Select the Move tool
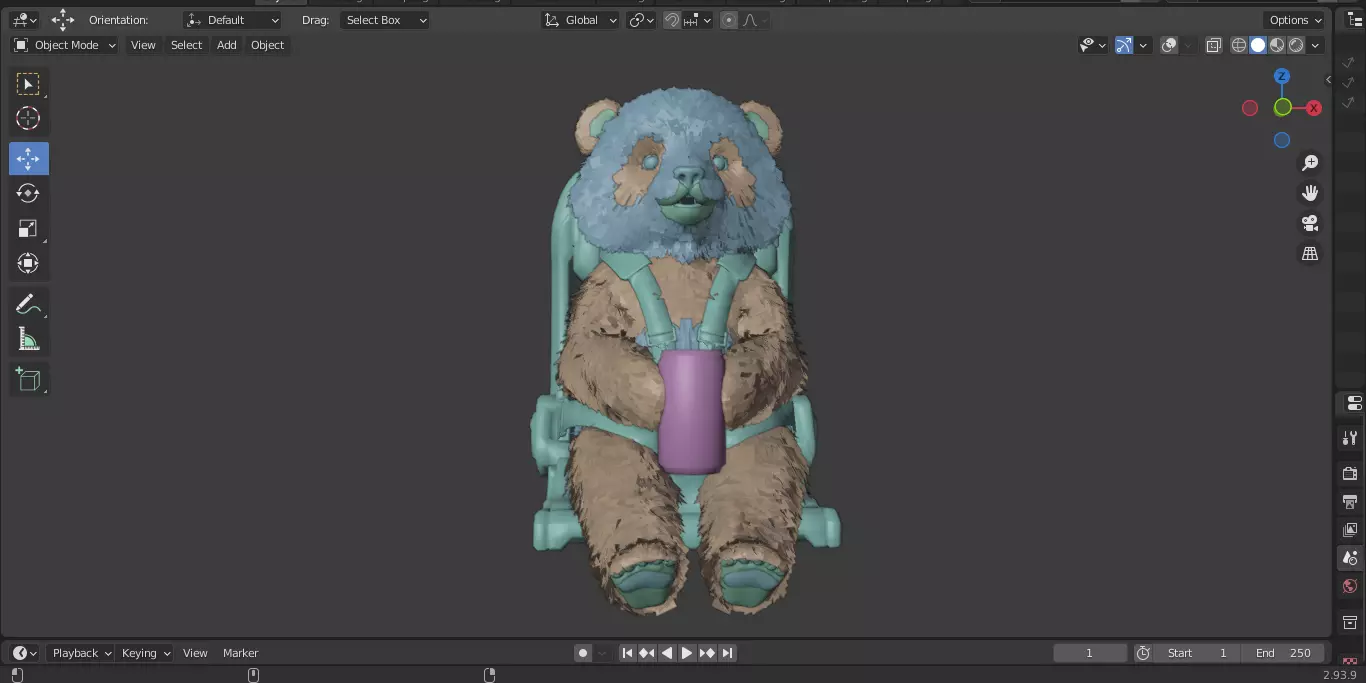 tap(28, 159)
